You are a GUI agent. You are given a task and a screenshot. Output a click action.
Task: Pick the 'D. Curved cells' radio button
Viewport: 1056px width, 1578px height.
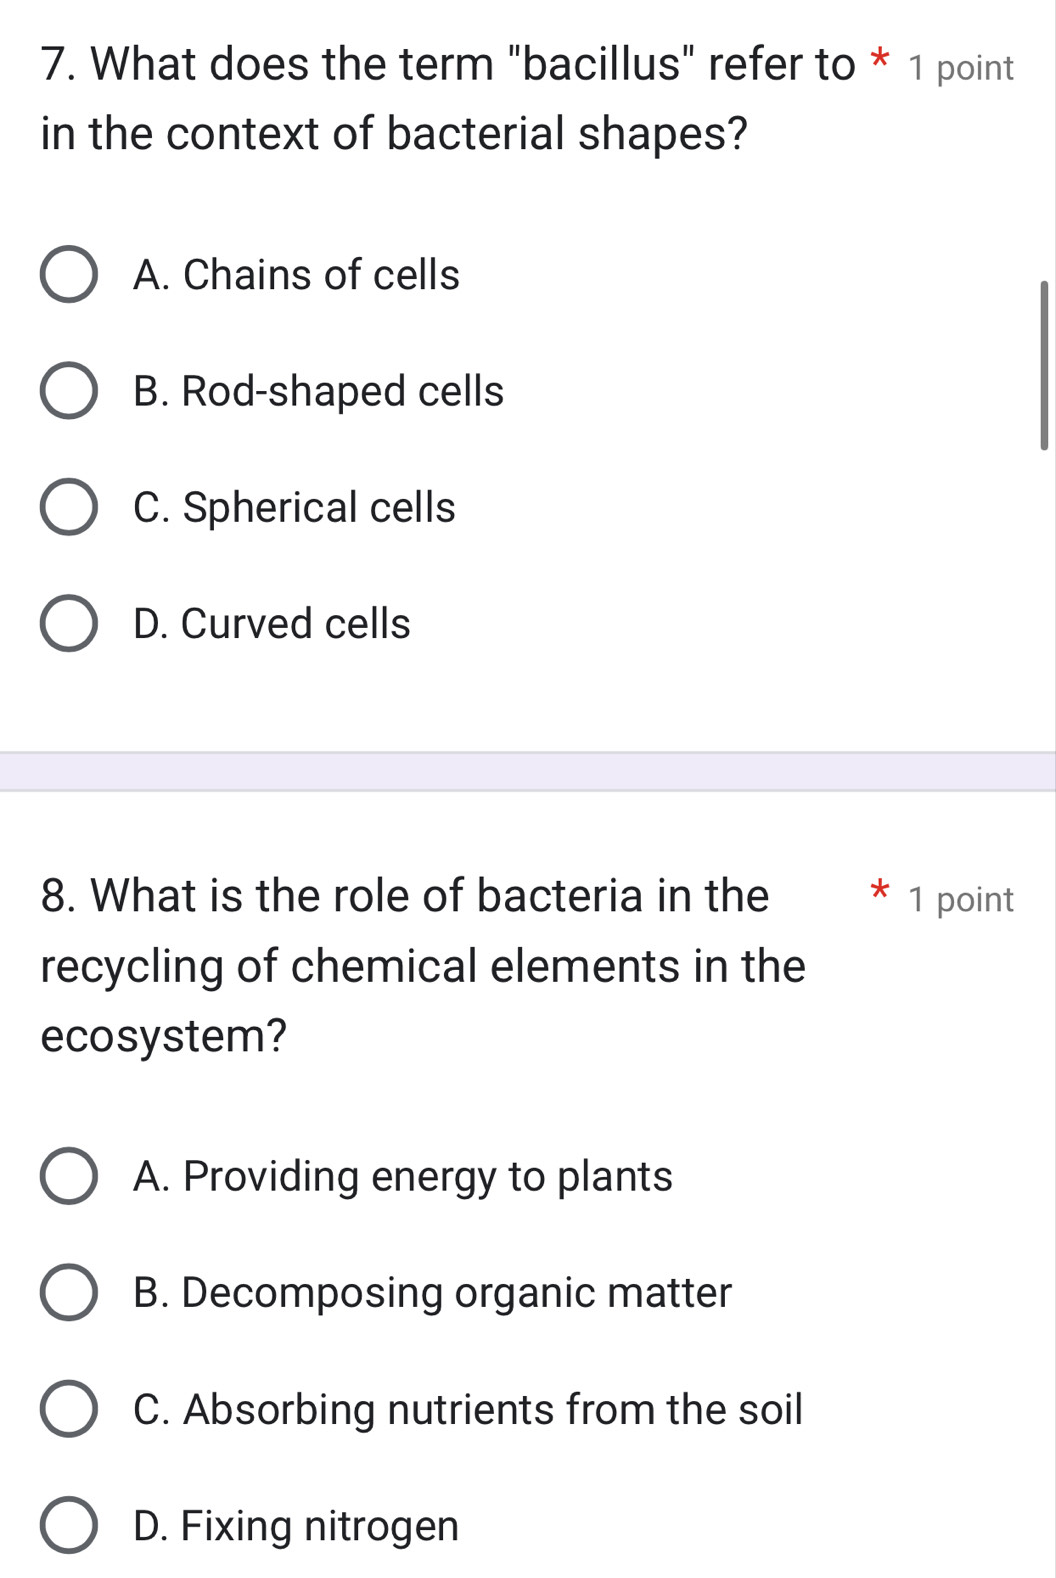69,624
